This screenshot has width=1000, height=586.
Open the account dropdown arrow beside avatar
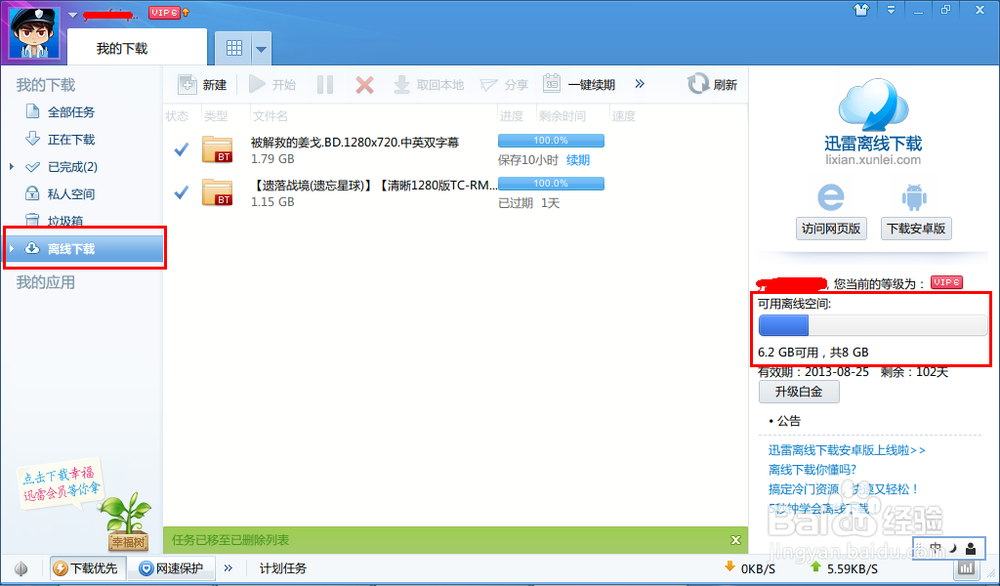[x=73, y=15]
